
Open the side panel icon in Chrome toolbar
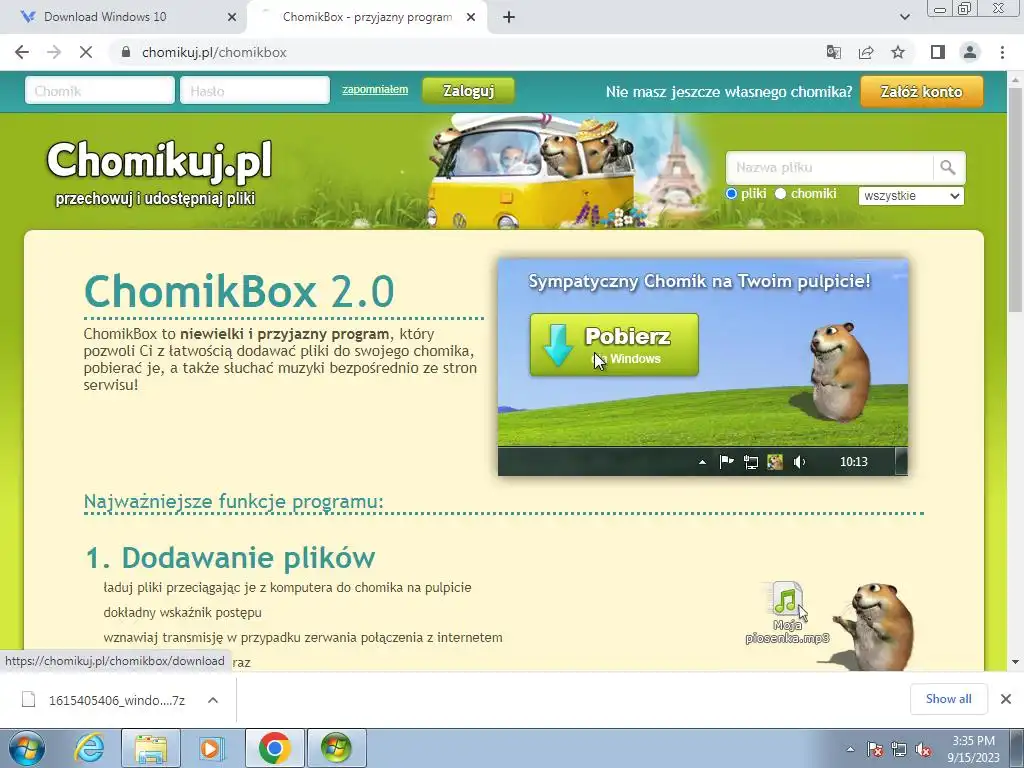point(938,52)
